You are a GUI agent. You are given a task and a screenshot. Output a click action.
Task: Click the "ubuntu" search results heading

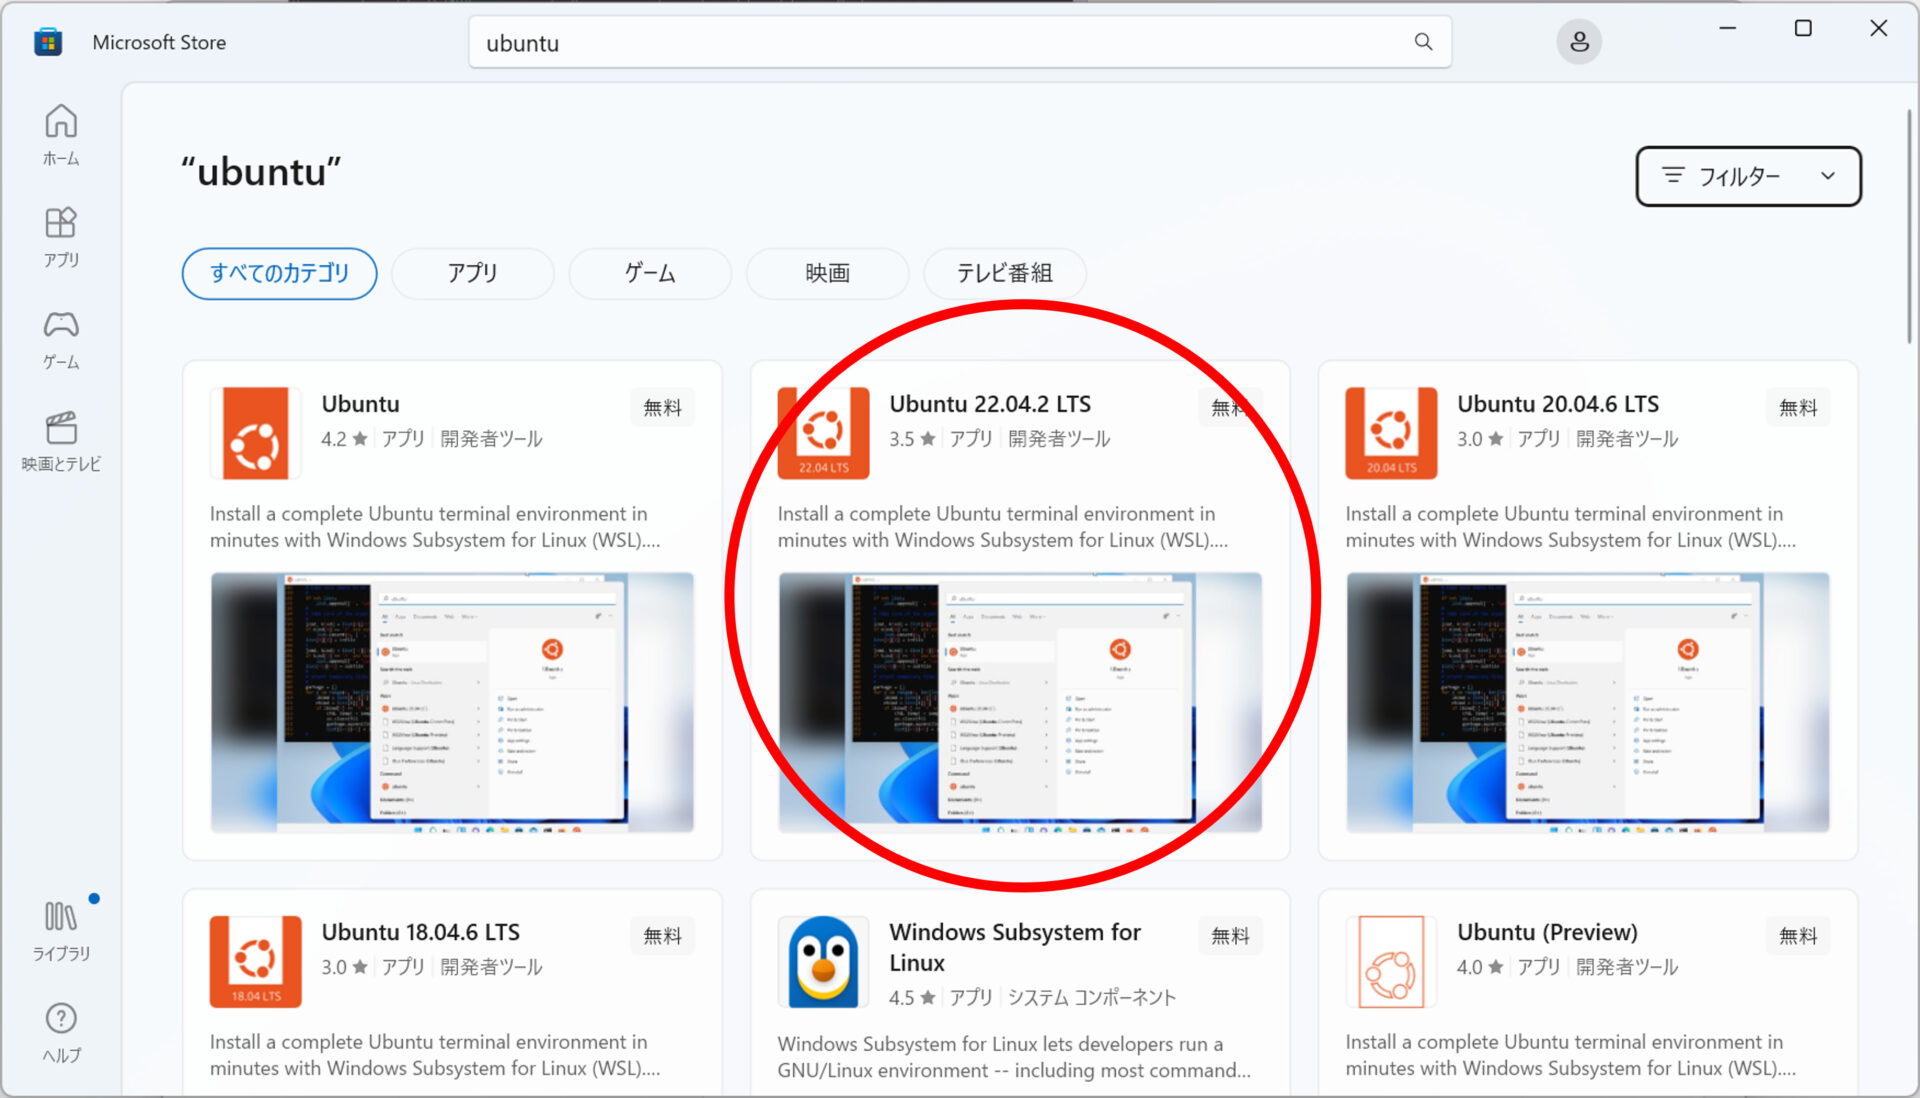coord(261,172)
